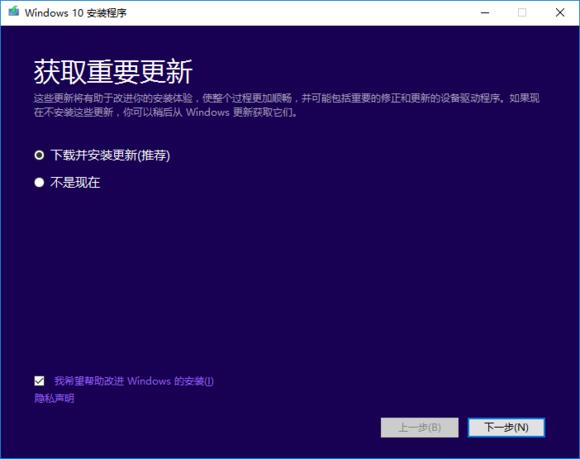Open the "隐私声明" link
Image resolution: width=580 pixels, height=459 pixels.
(54, 398)
